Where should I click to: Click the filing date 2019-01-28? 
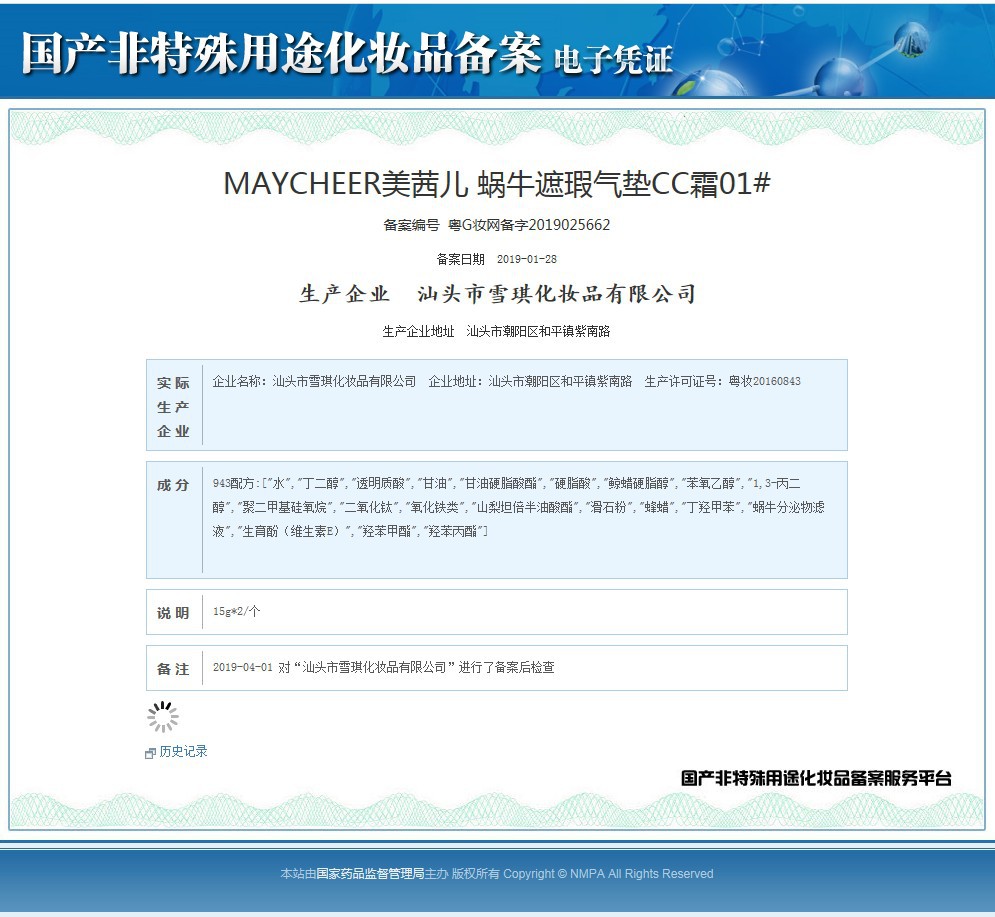pos(527,259)
